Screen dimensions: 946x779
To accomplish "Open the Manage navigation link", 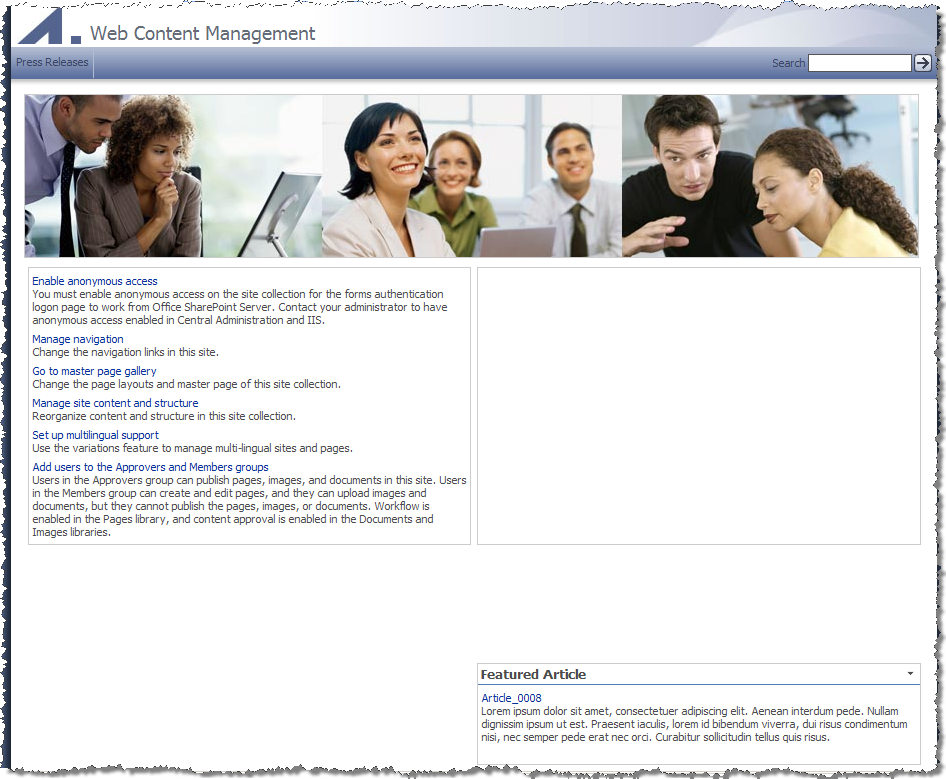I will coord(78,339).
